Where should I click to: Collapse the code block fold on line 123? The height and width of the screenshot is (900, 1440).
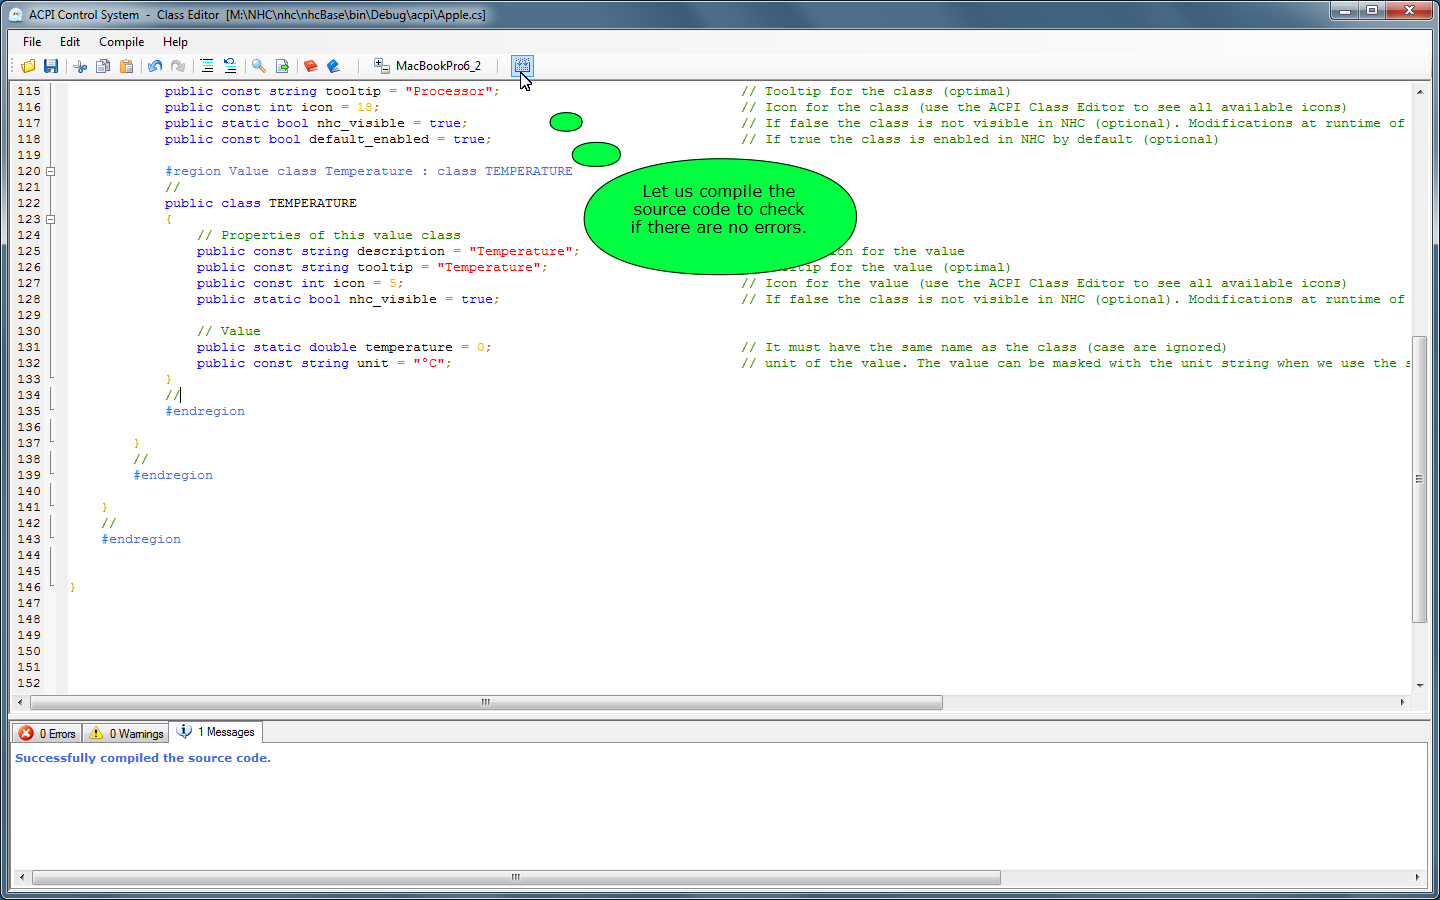[50, 219]
